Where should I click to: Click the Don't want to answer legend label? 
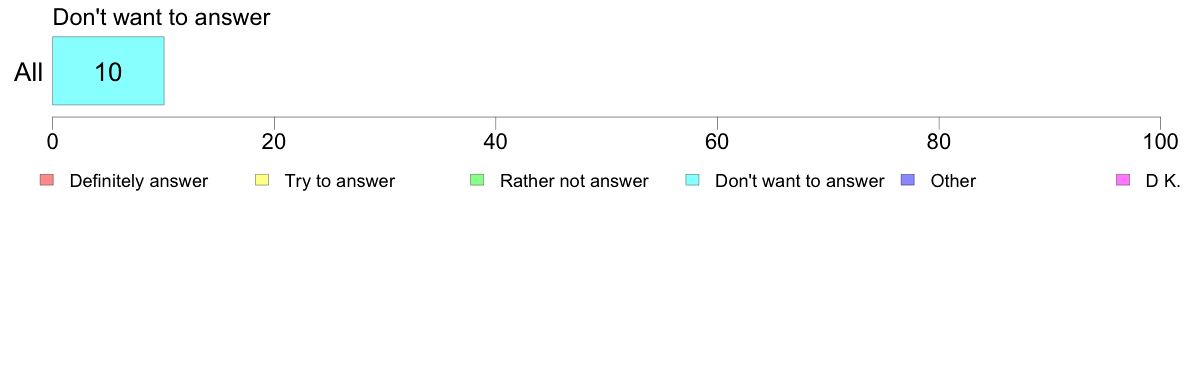[x=800, y=181]
